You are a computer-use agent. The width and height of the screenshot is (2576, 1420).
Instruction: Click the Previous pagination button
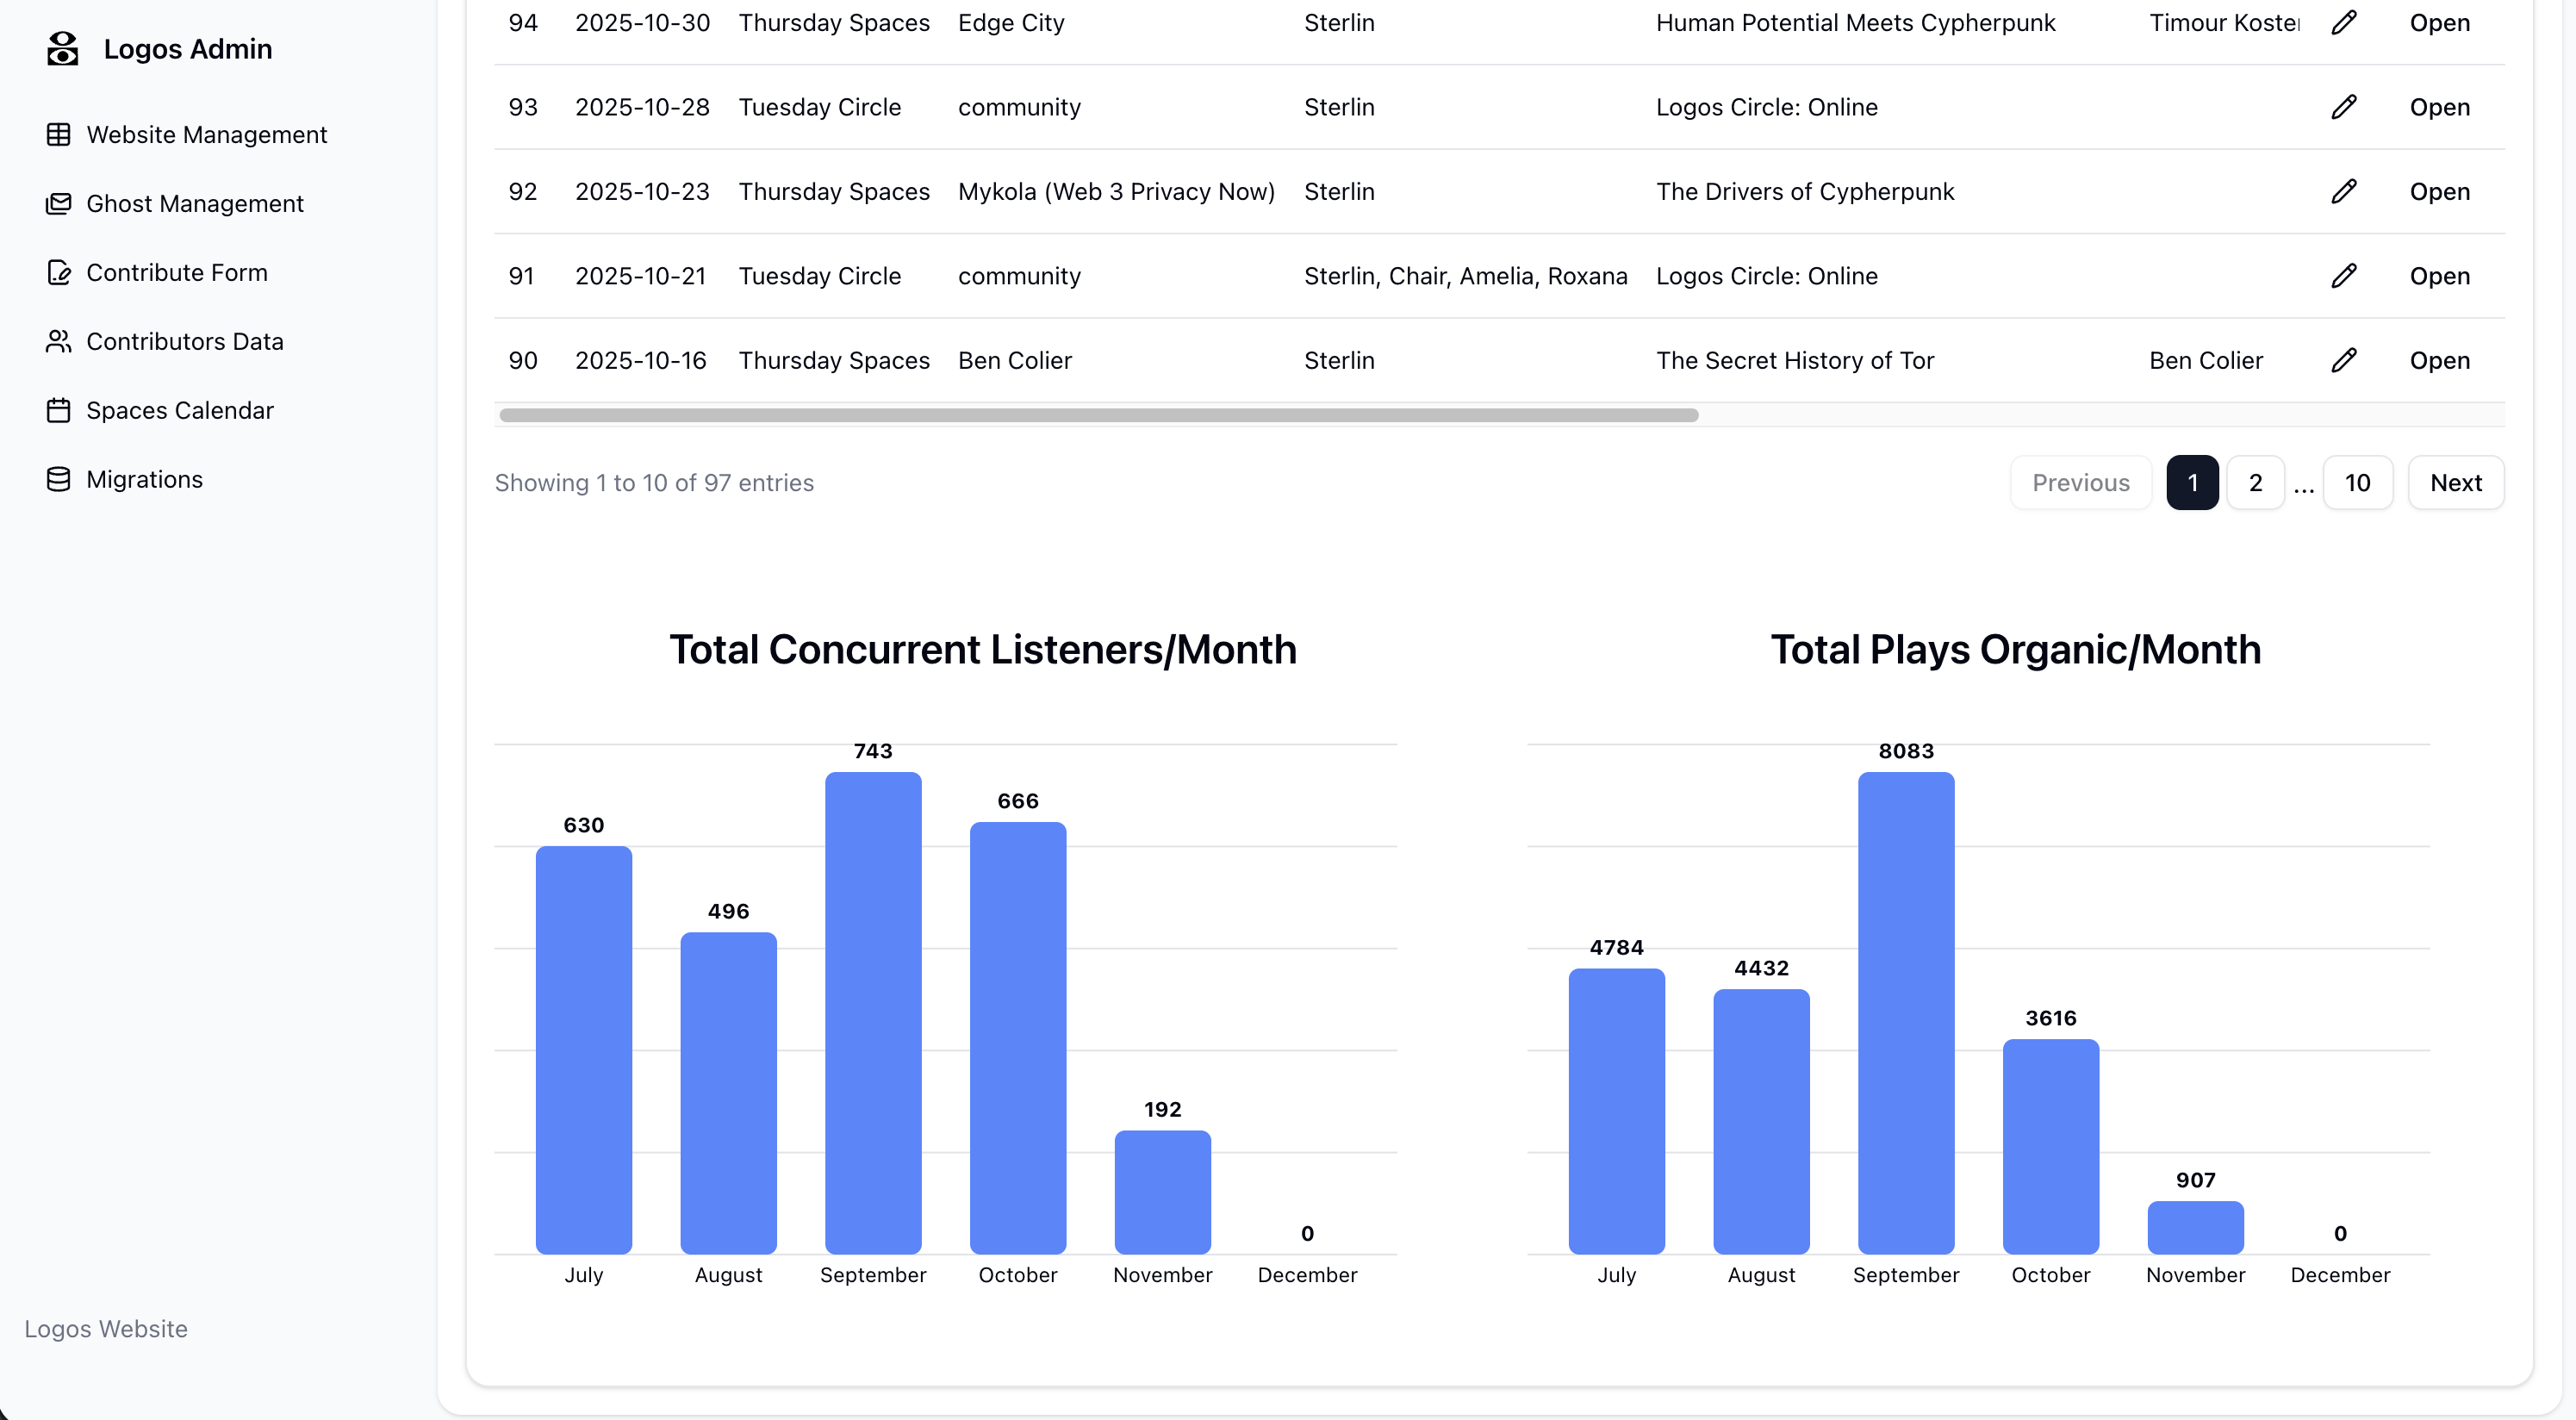2080,483
